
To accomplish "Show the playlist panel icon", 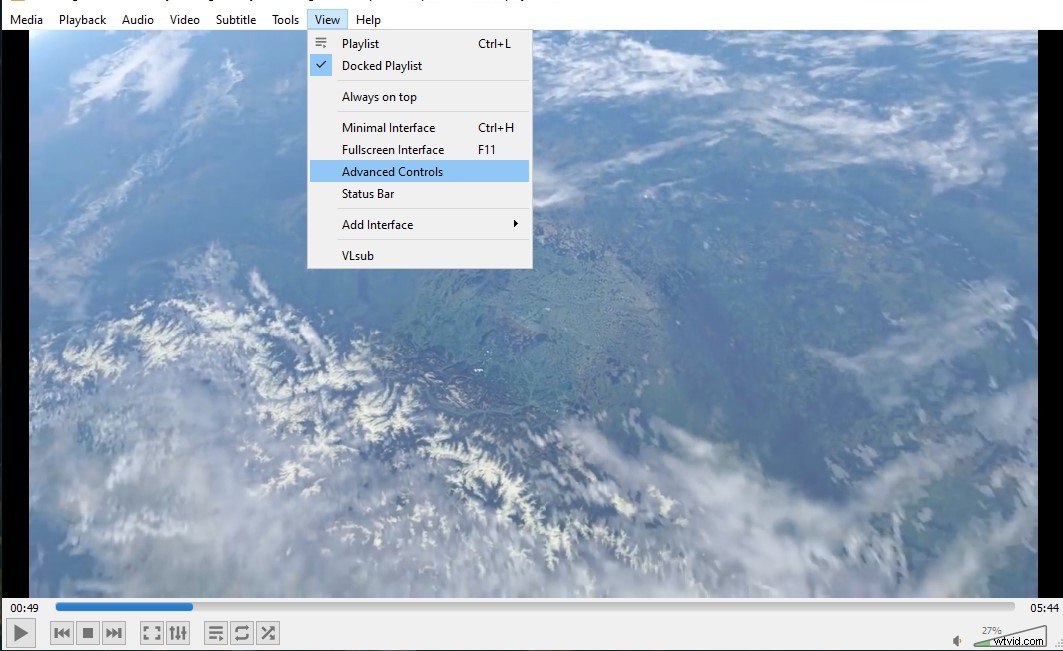I will tap(215, 632).
